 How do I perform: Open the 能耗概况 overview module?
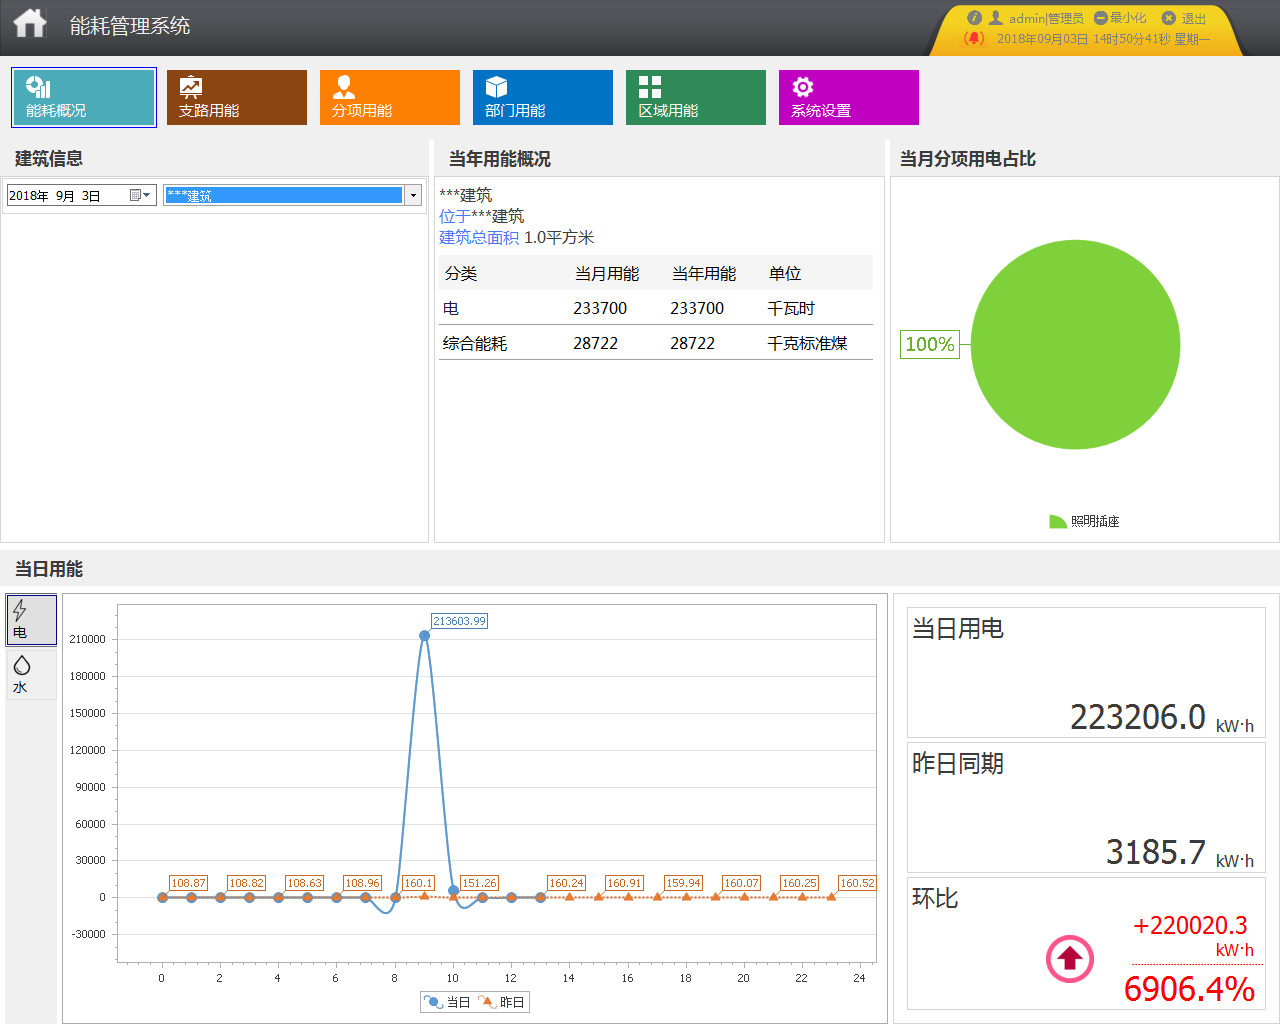(84, 98)
